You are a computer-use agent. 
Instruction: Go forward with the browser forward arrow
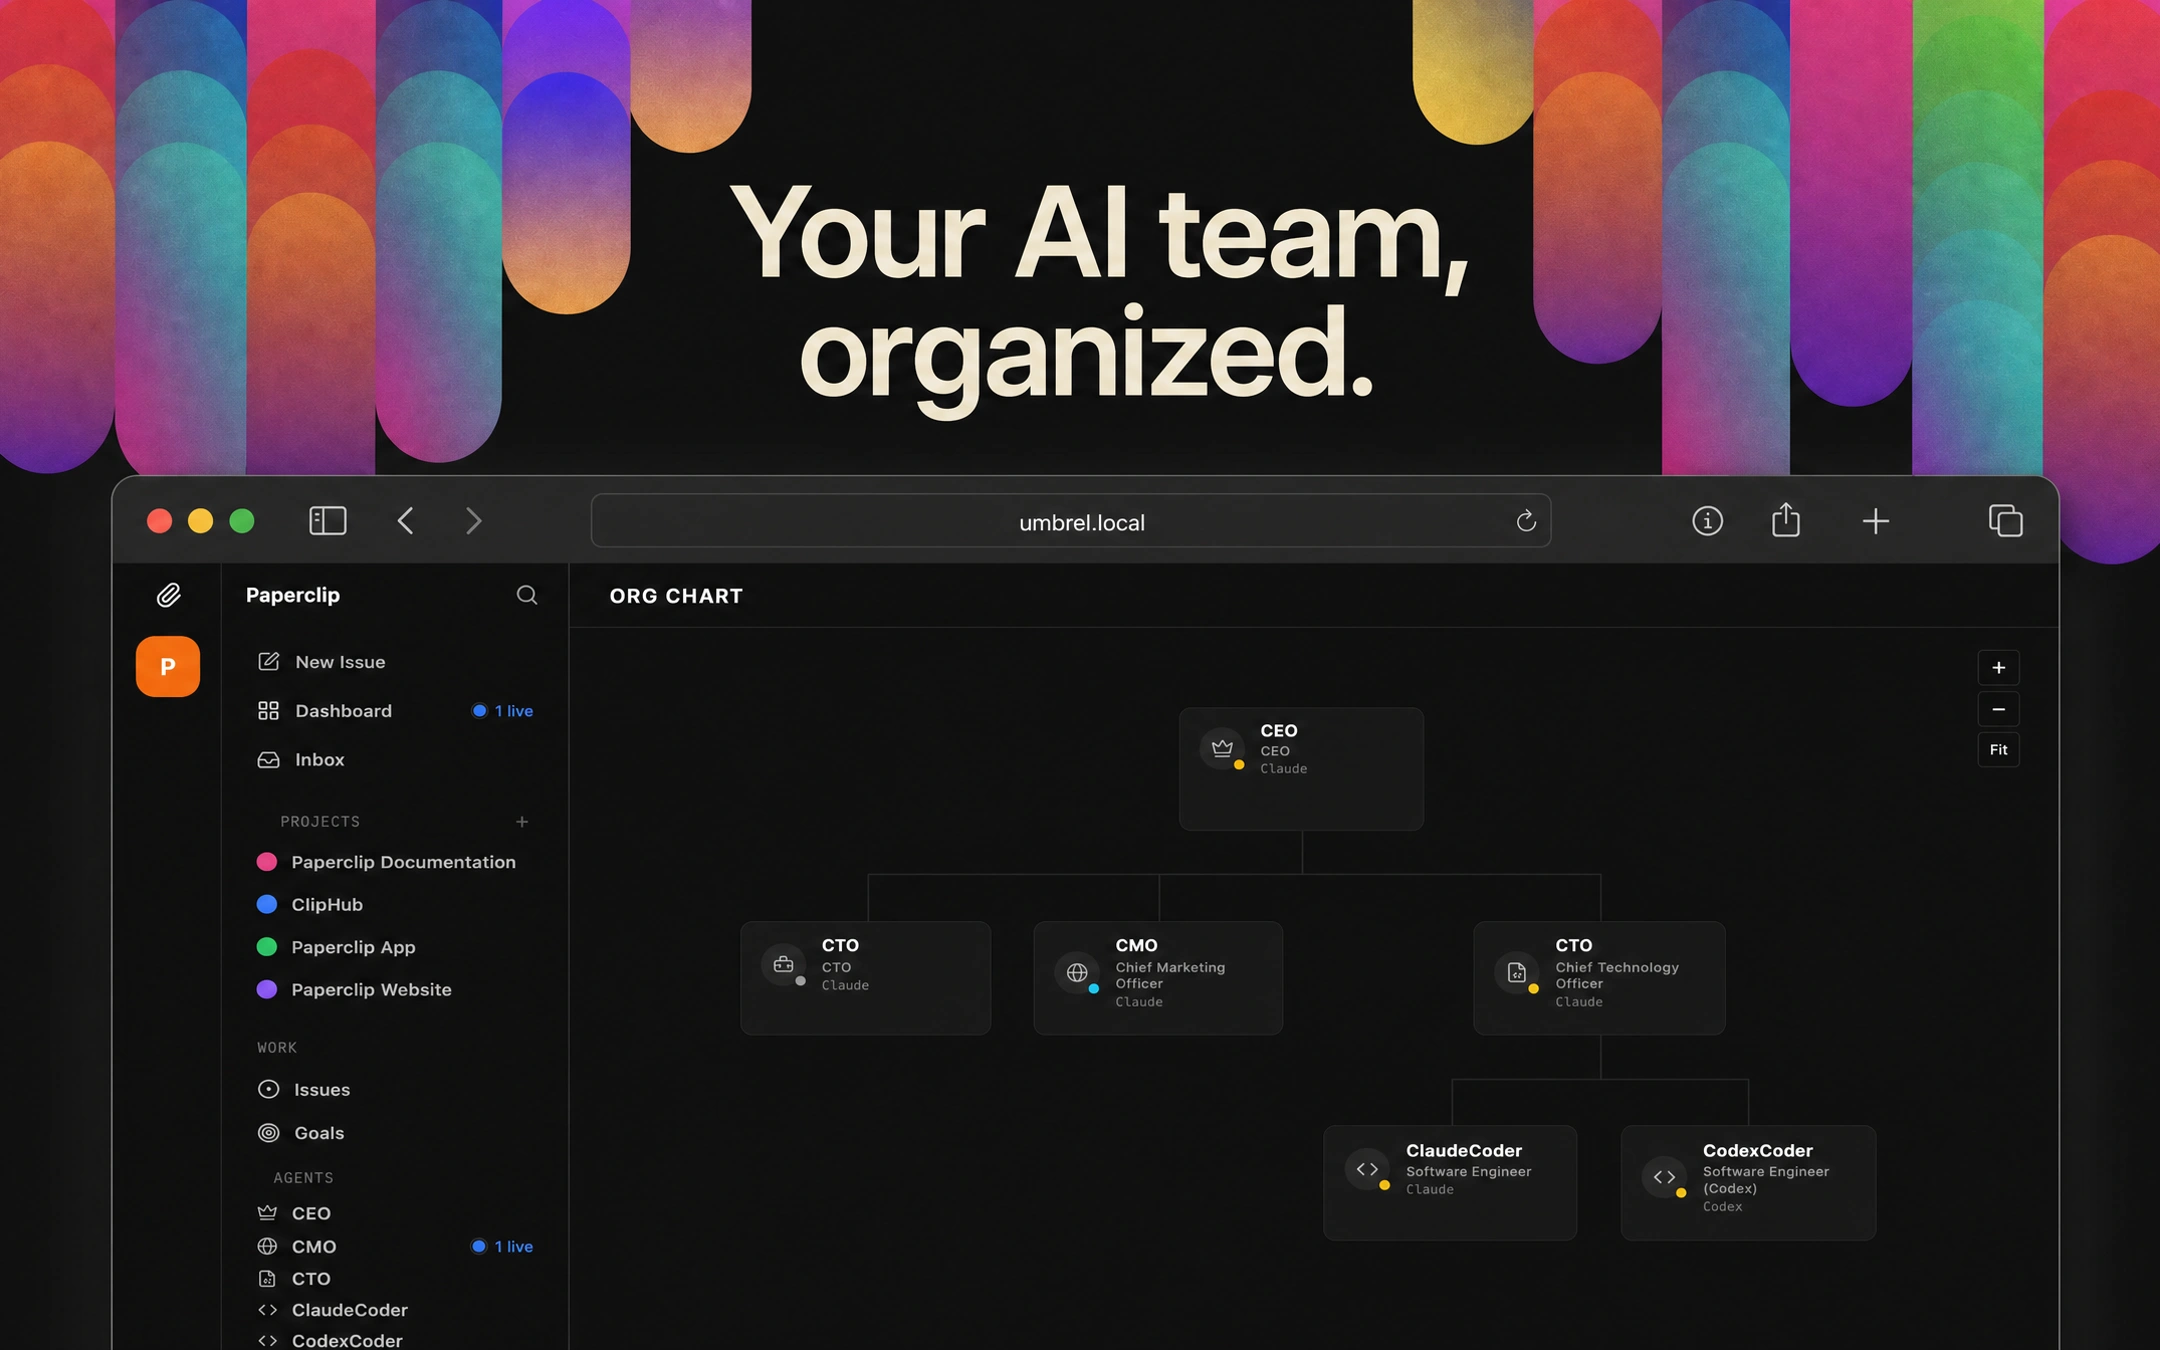click(x=474, y=520)
